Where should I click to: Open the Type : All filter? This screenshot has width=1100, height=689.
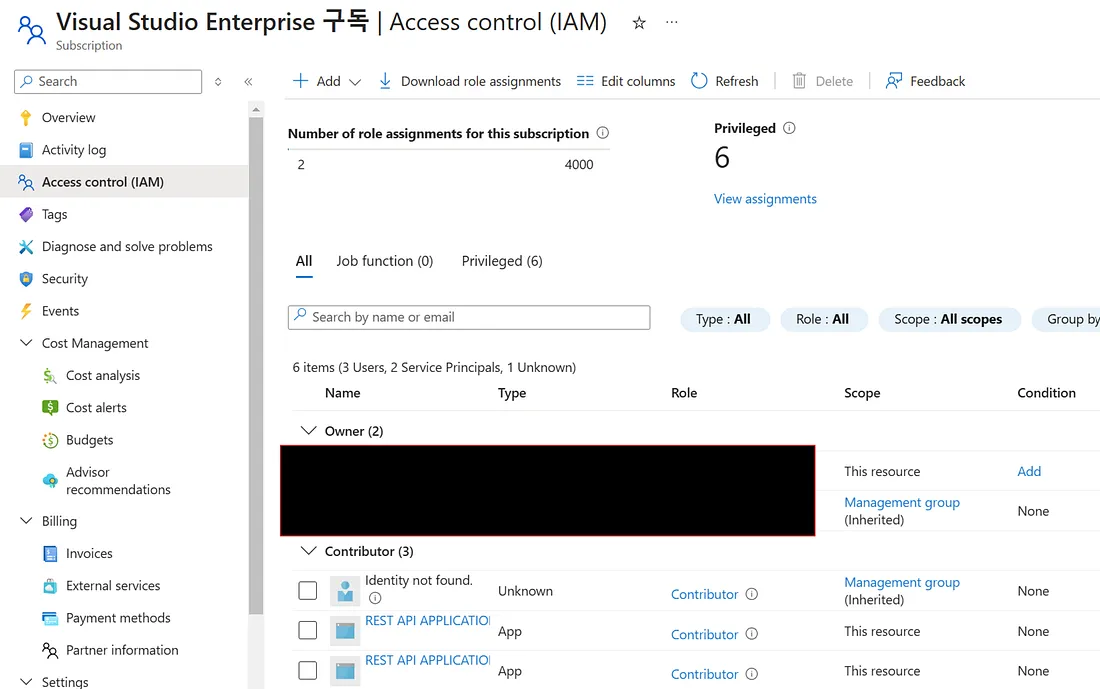[x=724, y=319]
